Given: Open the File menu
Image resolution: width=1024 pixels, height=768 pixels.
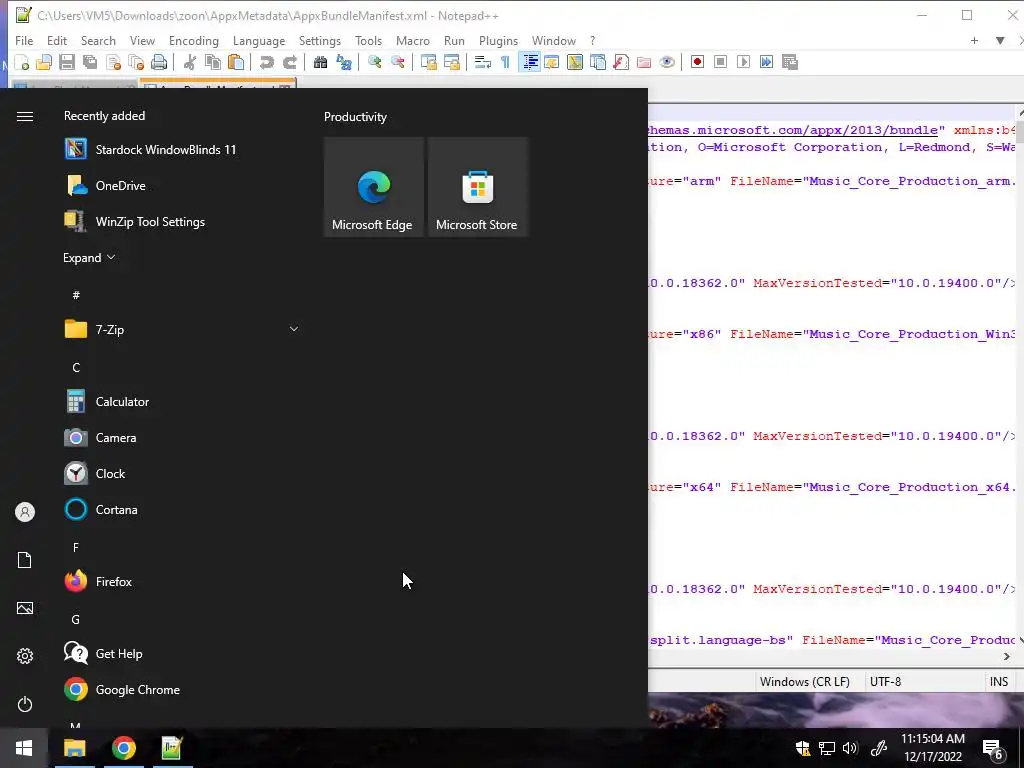Looking at the screenshot, I should [24, 40].
